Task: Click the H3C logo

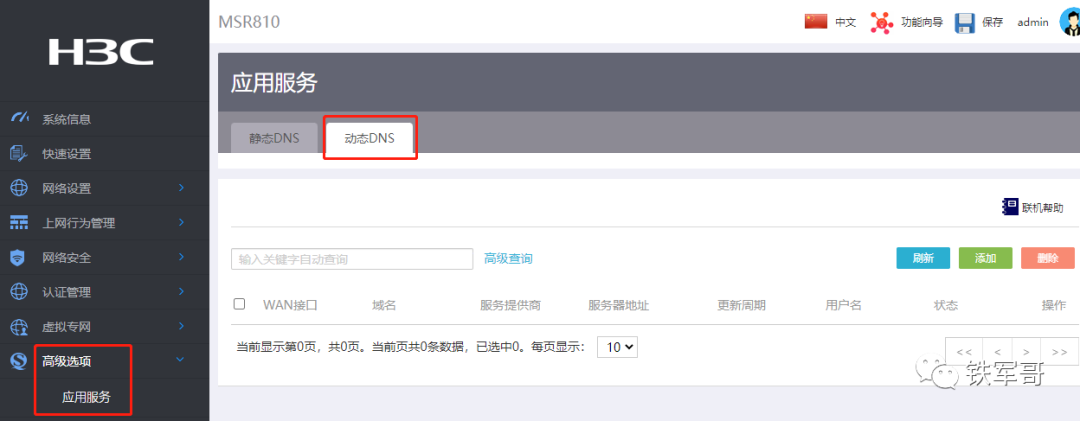Action: pos(101,52)
